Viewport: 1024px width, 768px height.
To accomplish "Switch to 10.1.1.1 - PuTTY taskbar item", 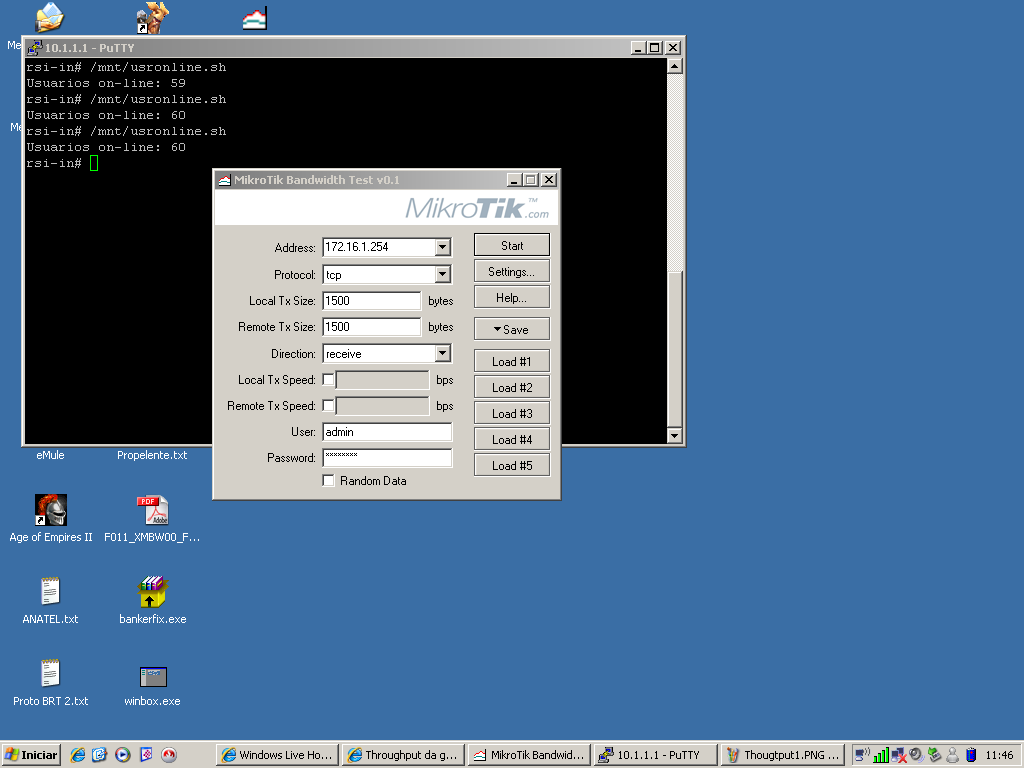I will (655, 755).
